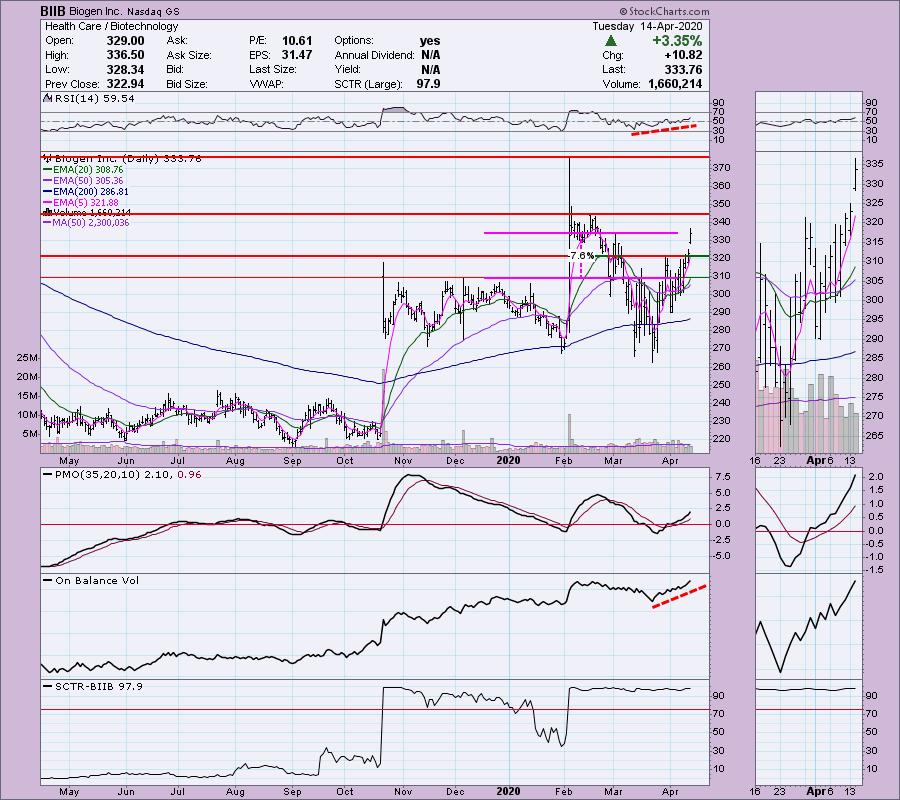Click the Open value 329.00

pos(125,41)
